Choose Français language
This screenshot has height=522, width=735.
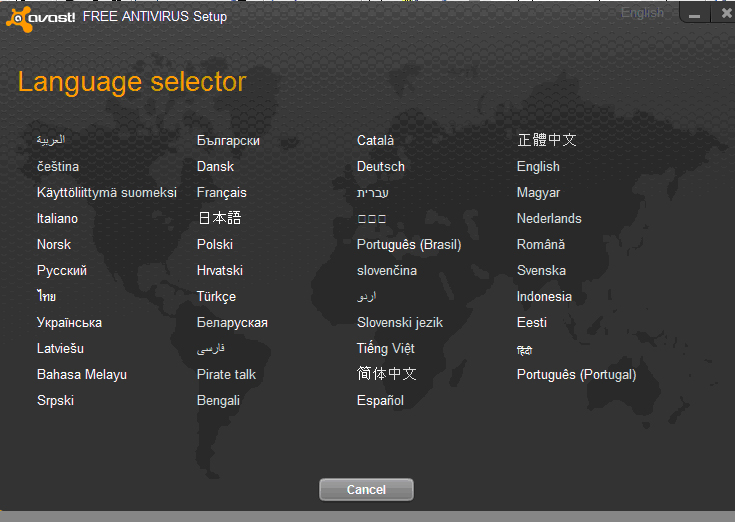tap(222, 193)
